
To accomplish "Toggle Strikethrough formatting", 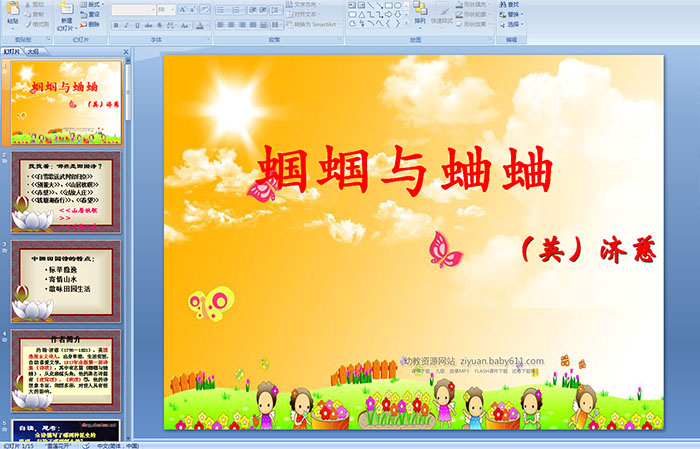I will click(148, 25).
